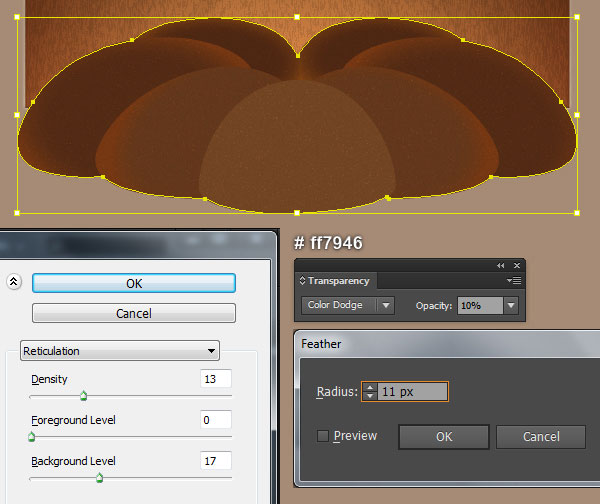Enable the Preview checkbox in Feather dialog
The image size is (600, 504).
coord(323,436)
